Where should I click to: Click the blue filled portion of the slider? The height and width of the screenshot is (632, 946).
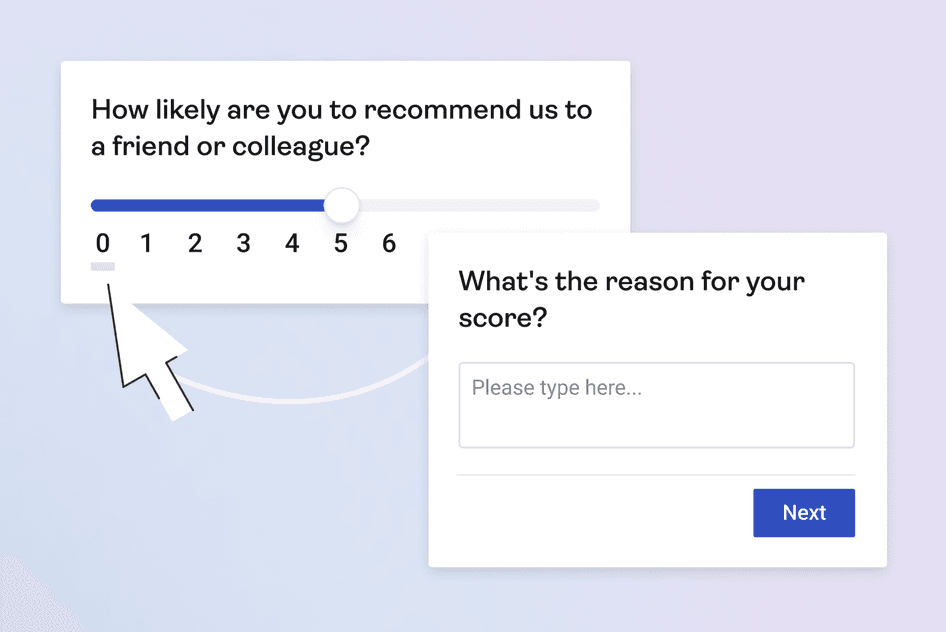[x=200, y=204]
